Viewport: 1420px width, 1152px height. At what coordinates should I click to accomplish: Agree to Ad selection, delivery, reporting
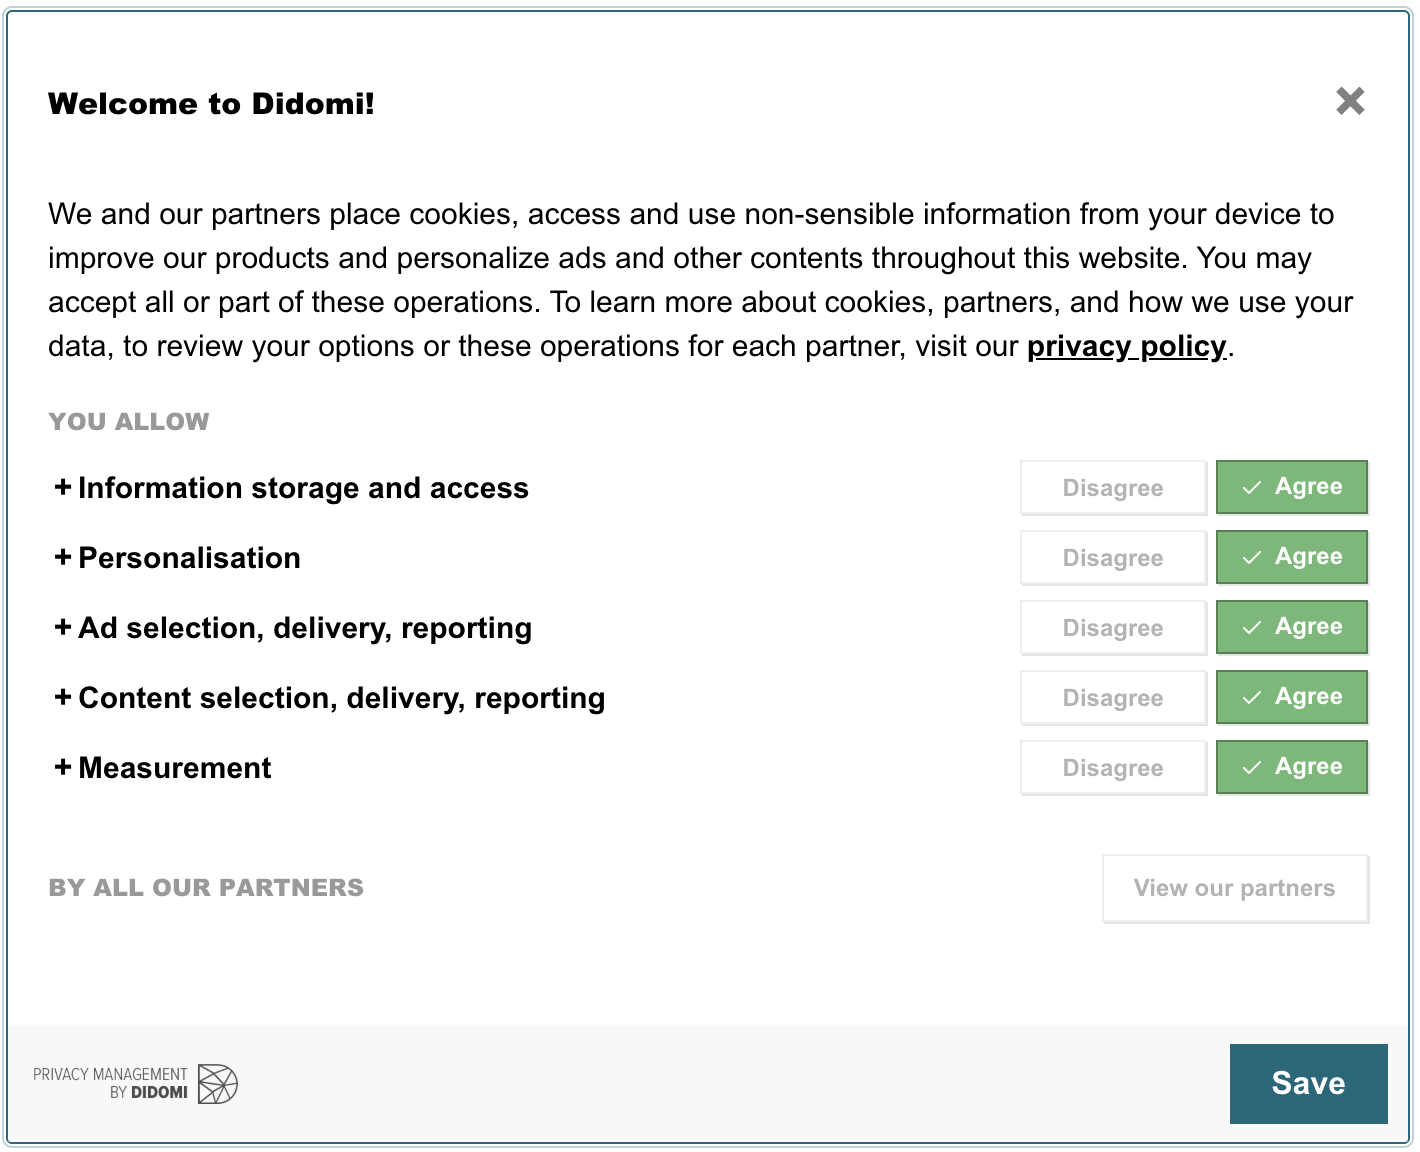pyautogui.click(x=1291, y=627)
